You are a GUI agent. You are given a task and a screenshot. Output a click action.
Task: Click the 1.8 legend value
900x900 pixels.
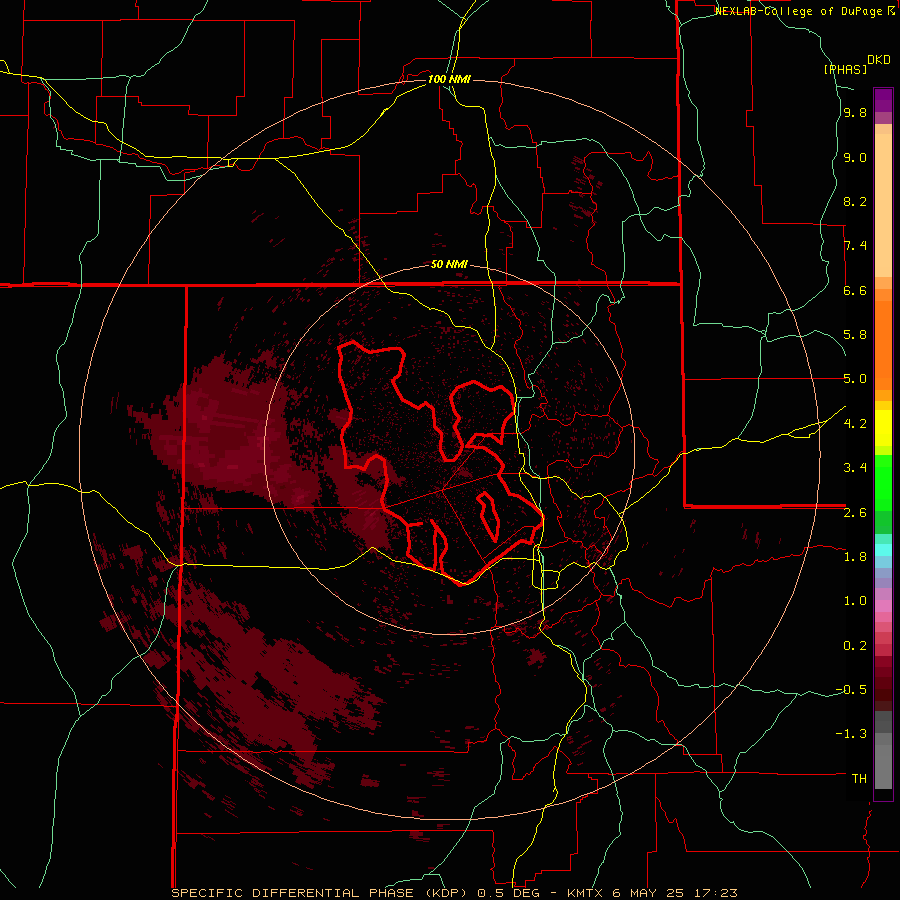(x=855, y=557)
